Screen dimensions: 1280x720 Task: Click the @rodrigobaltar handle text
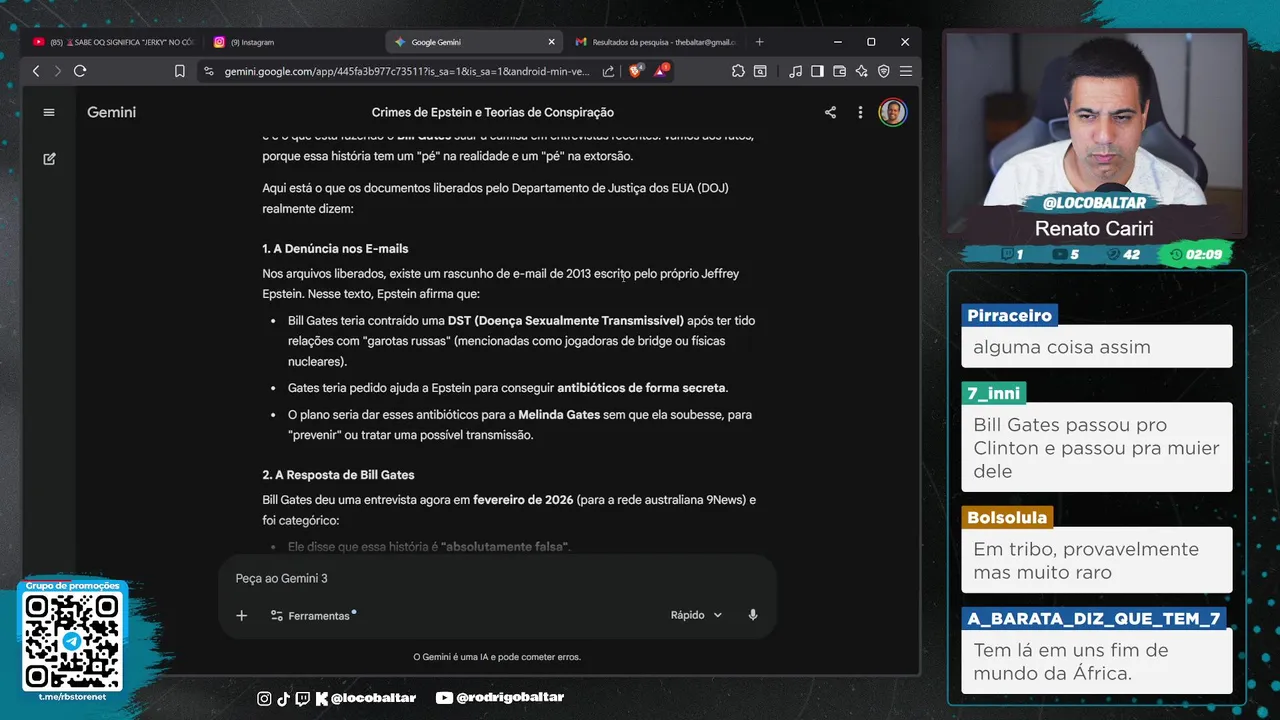tap(510, 698)
